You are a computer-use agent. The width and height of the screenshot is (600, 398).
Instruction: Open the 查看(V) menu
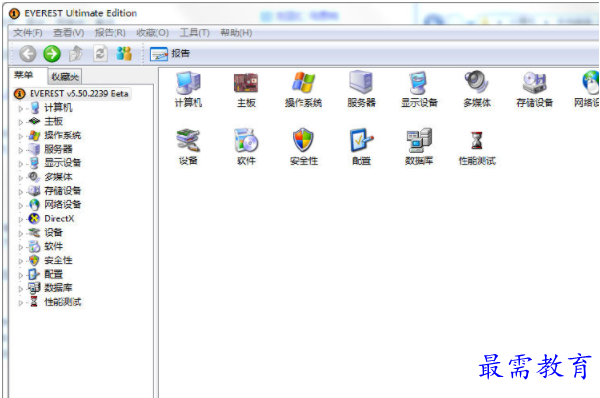68,33
